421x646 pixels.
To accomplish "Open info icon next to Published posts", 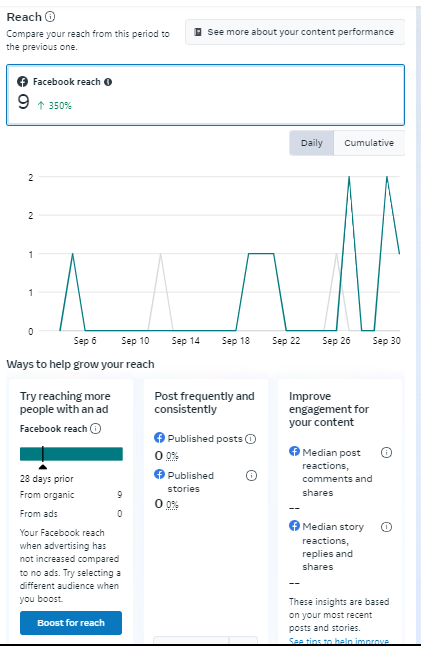I will click(250, 439).
